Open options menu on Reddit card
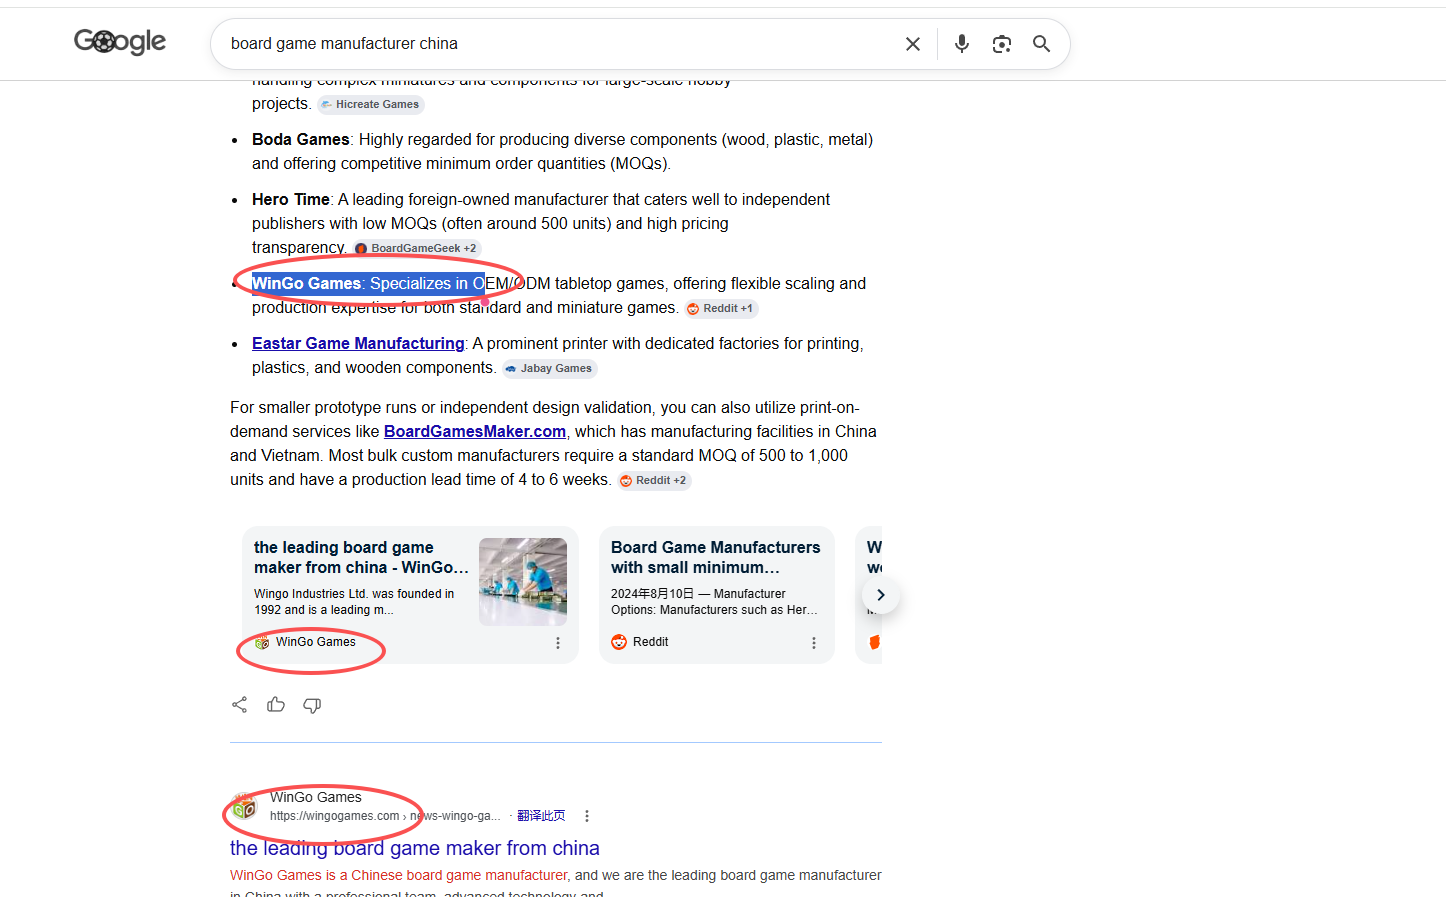The width and height of the screenshot is (1446, 897). [x=814, y=643]
